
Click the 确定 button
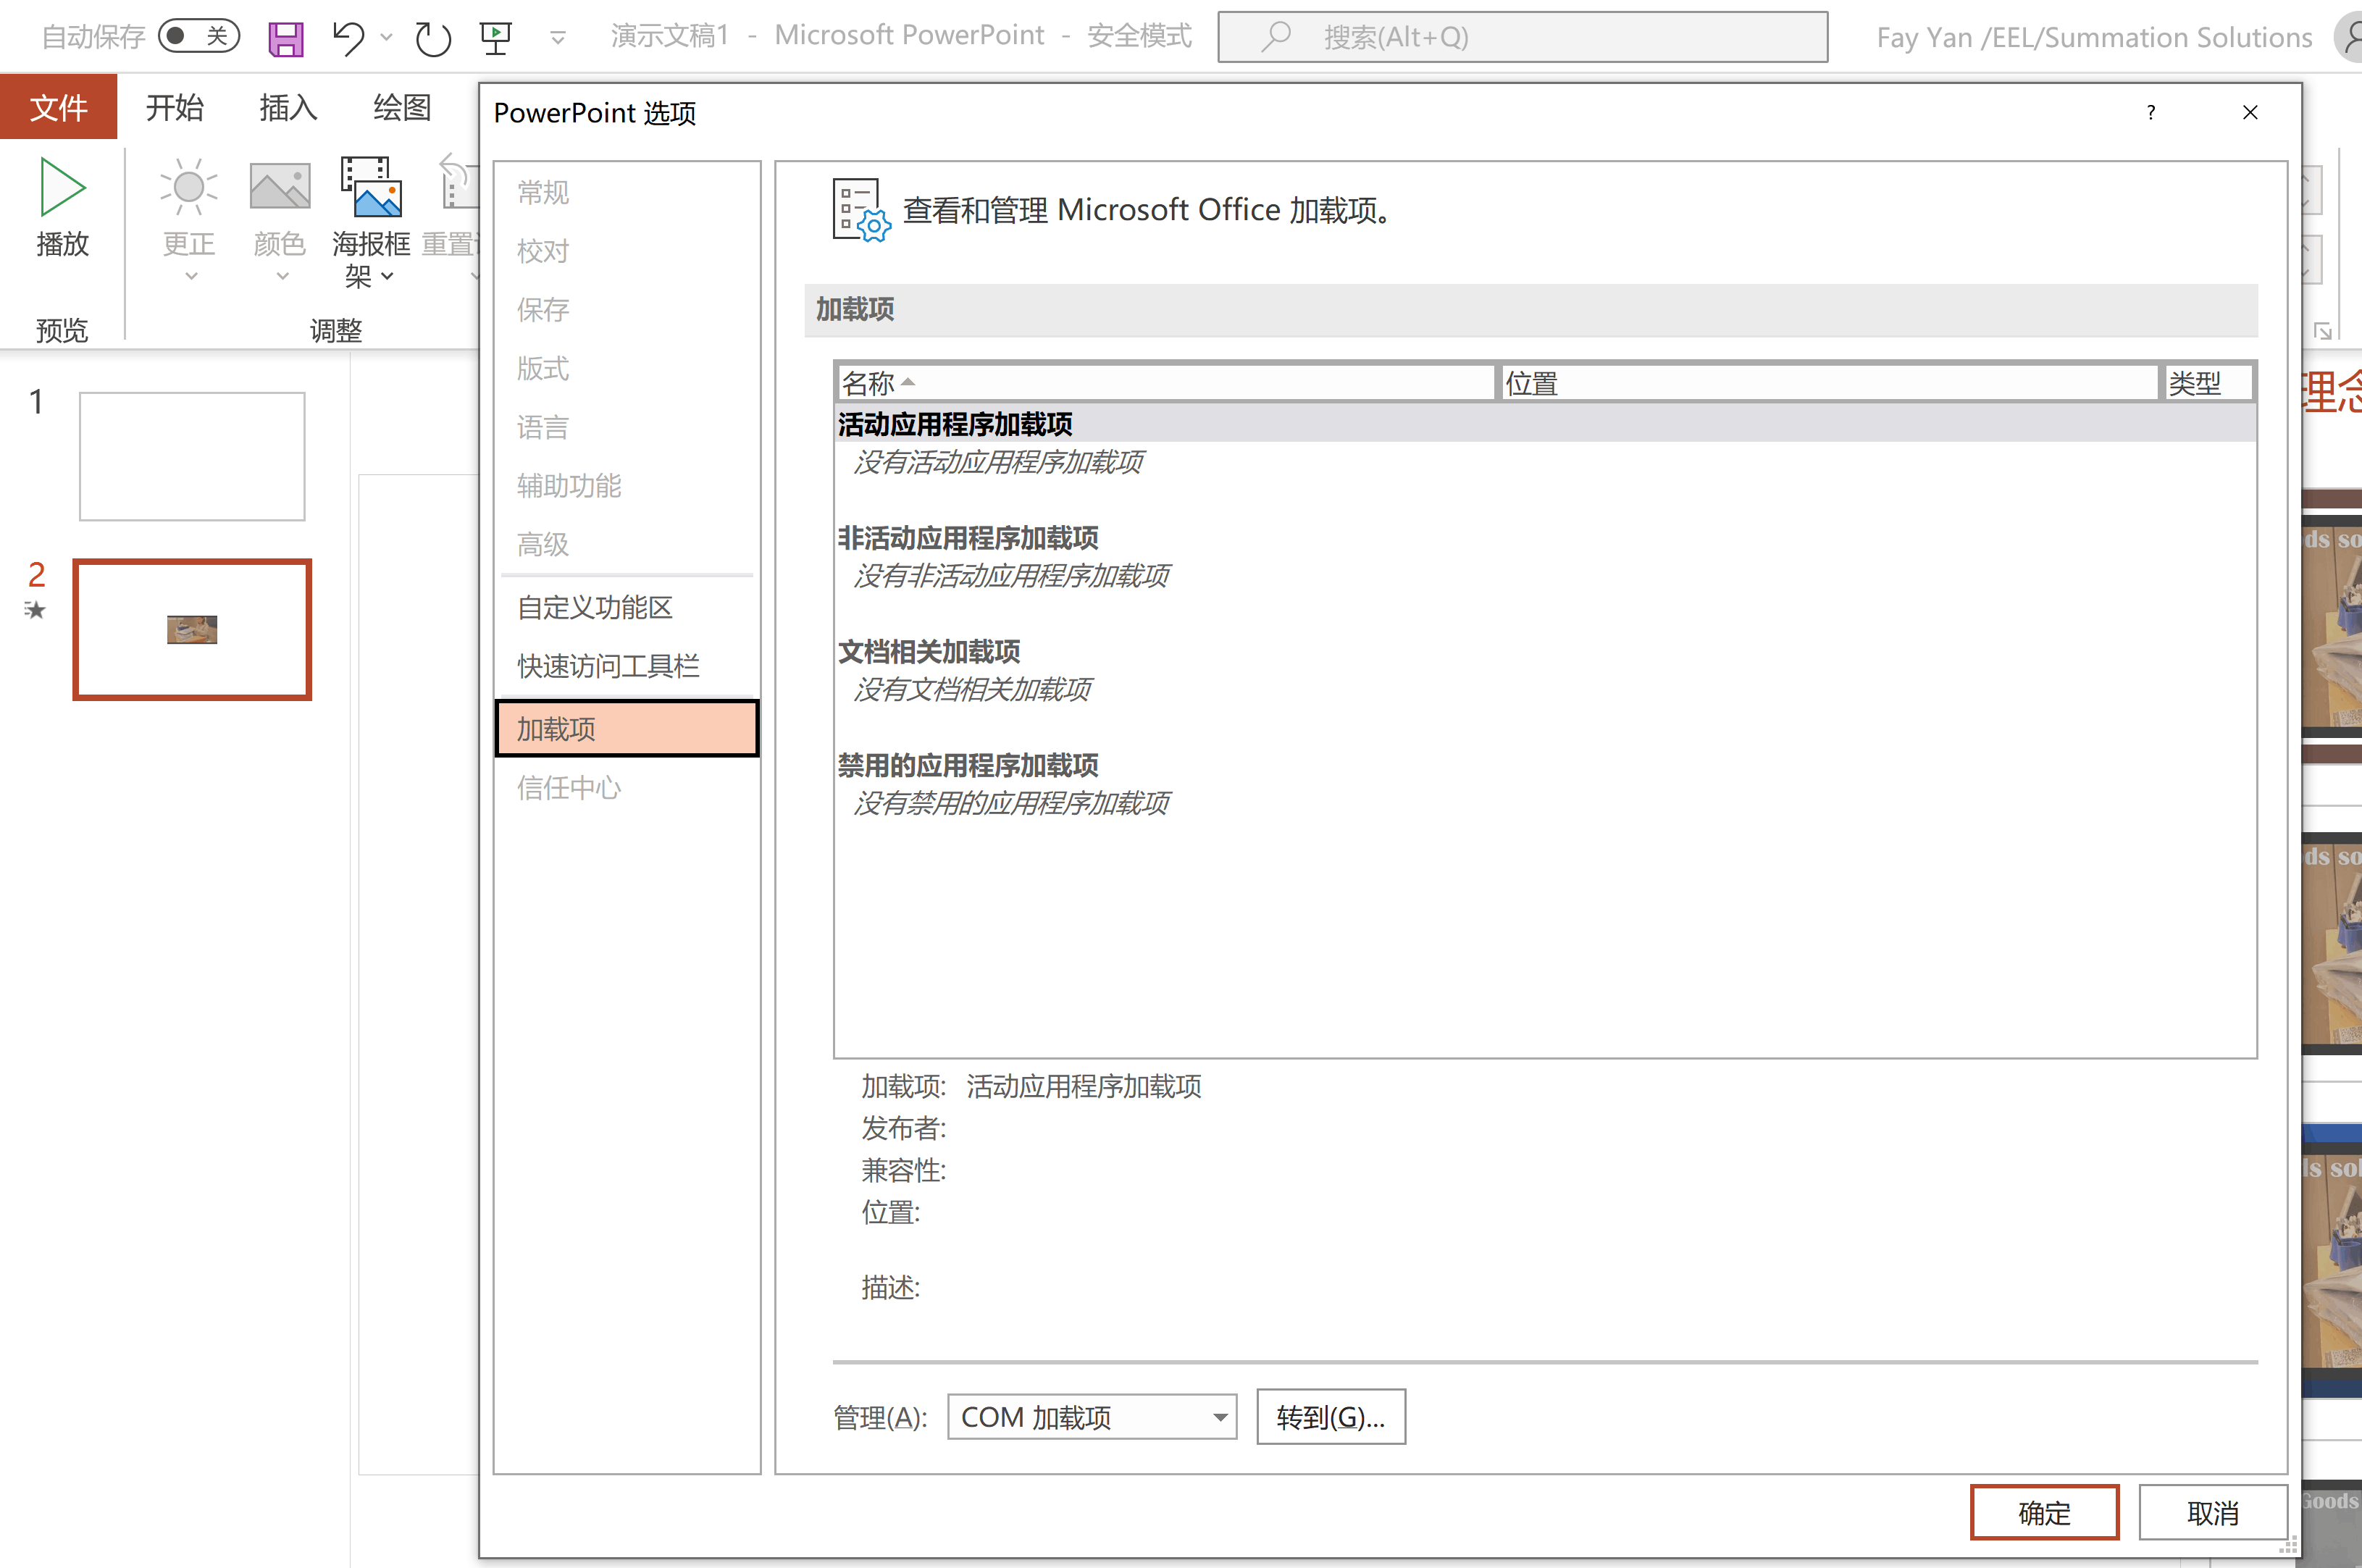click(x=2043, y=1512)
